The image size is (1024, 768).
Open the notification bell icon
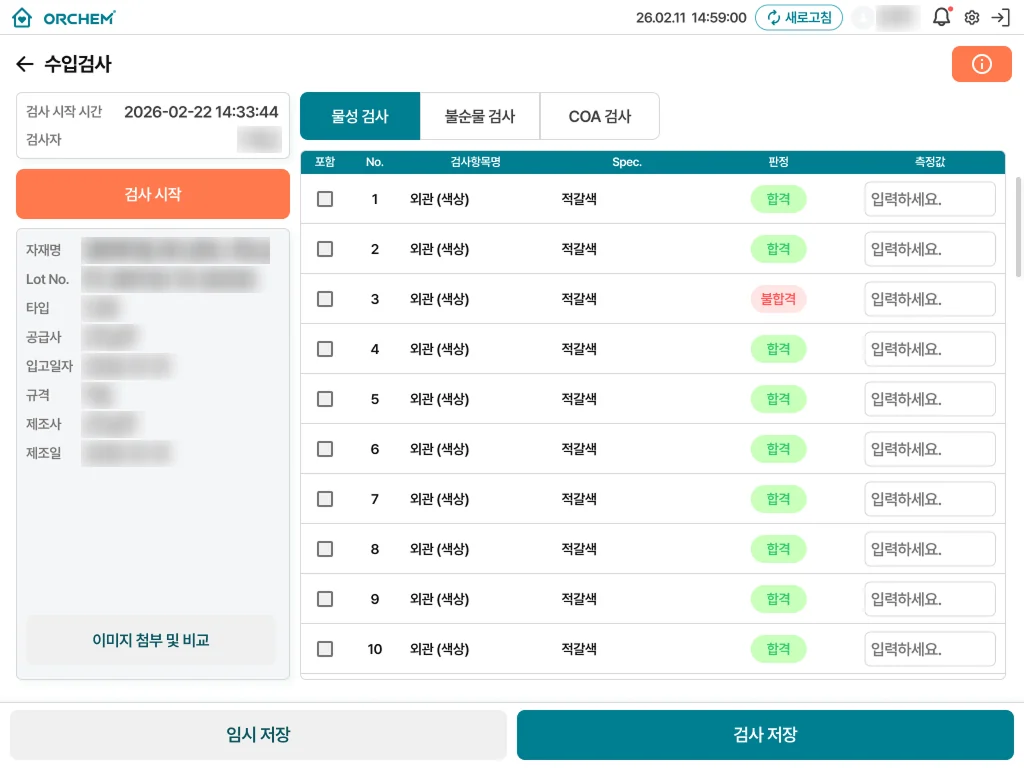[x=942, y=17]
